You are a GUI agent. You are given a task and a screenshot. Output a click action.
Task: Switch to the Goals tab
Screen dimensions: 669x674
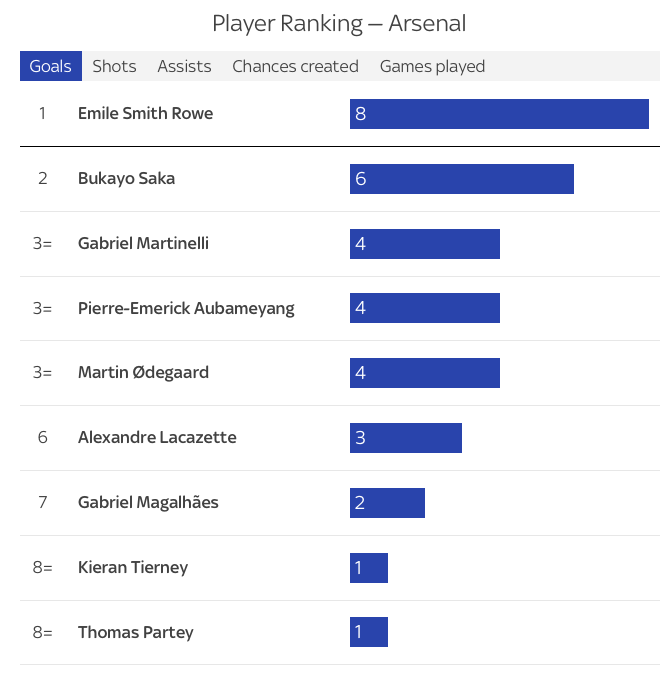click(x=50, y=66)
